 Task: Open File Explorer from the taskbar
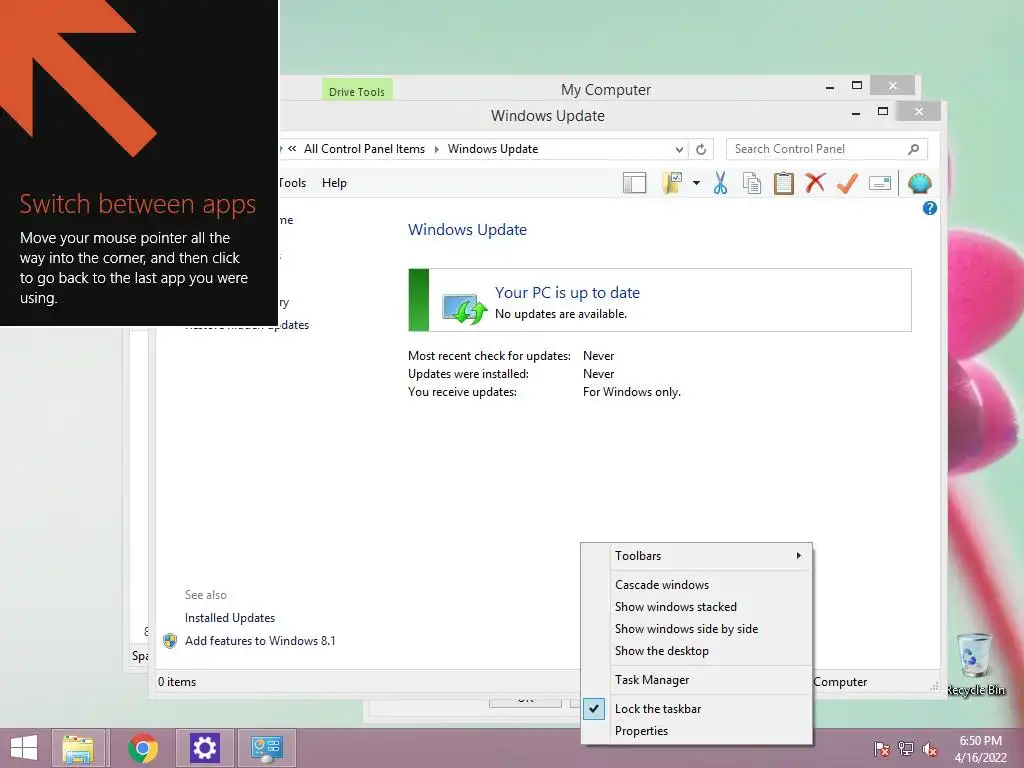click(x=78, y=748)
